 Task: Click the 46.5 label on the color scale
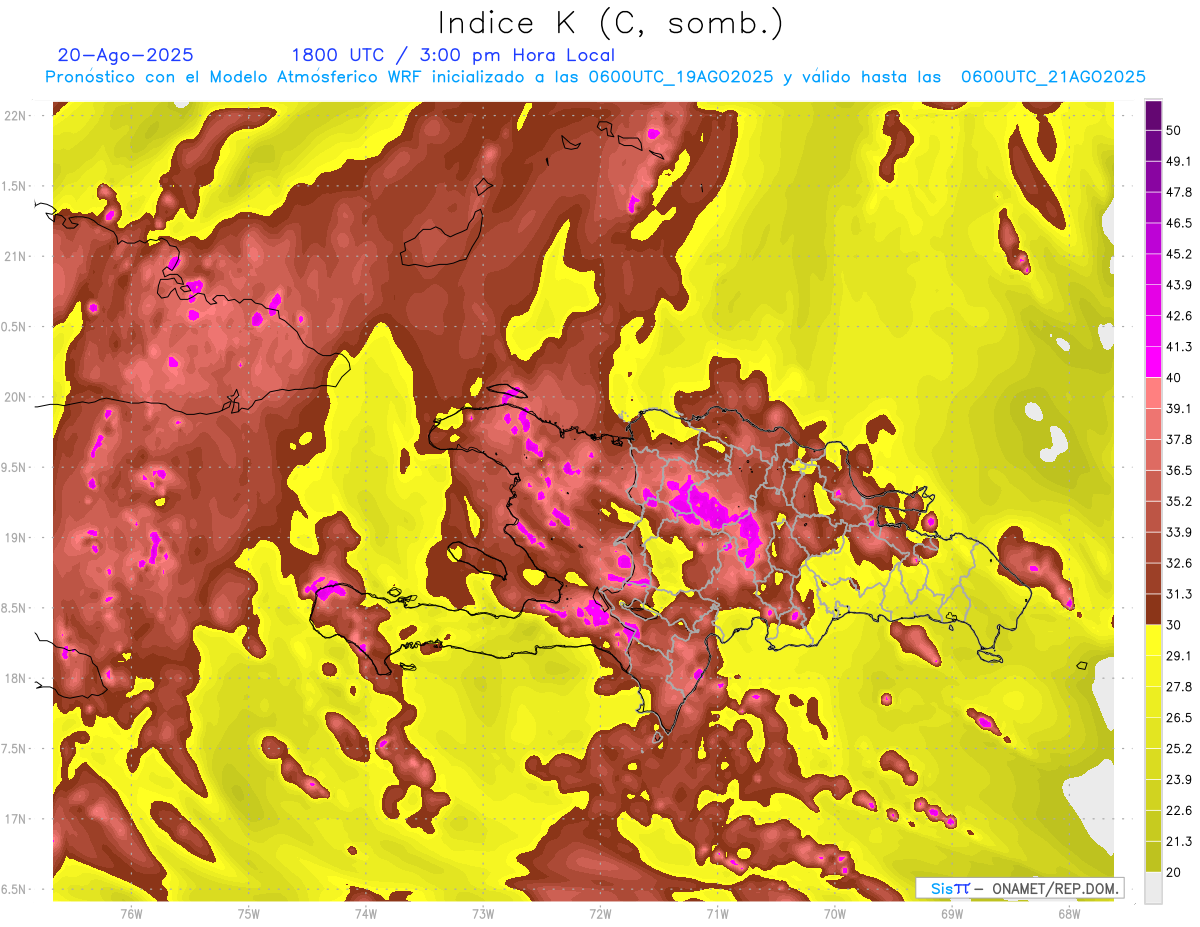[x=1179, y=223]
